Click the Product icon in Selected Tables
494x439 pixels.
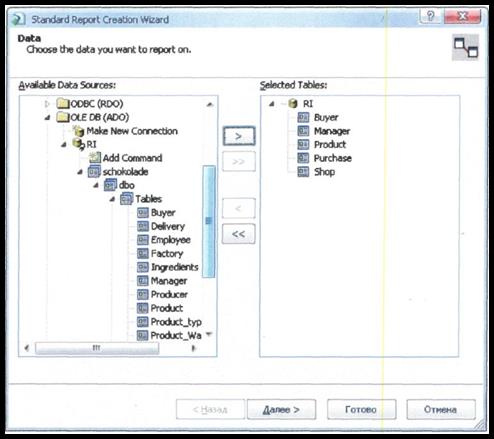[x=303, y=144]
